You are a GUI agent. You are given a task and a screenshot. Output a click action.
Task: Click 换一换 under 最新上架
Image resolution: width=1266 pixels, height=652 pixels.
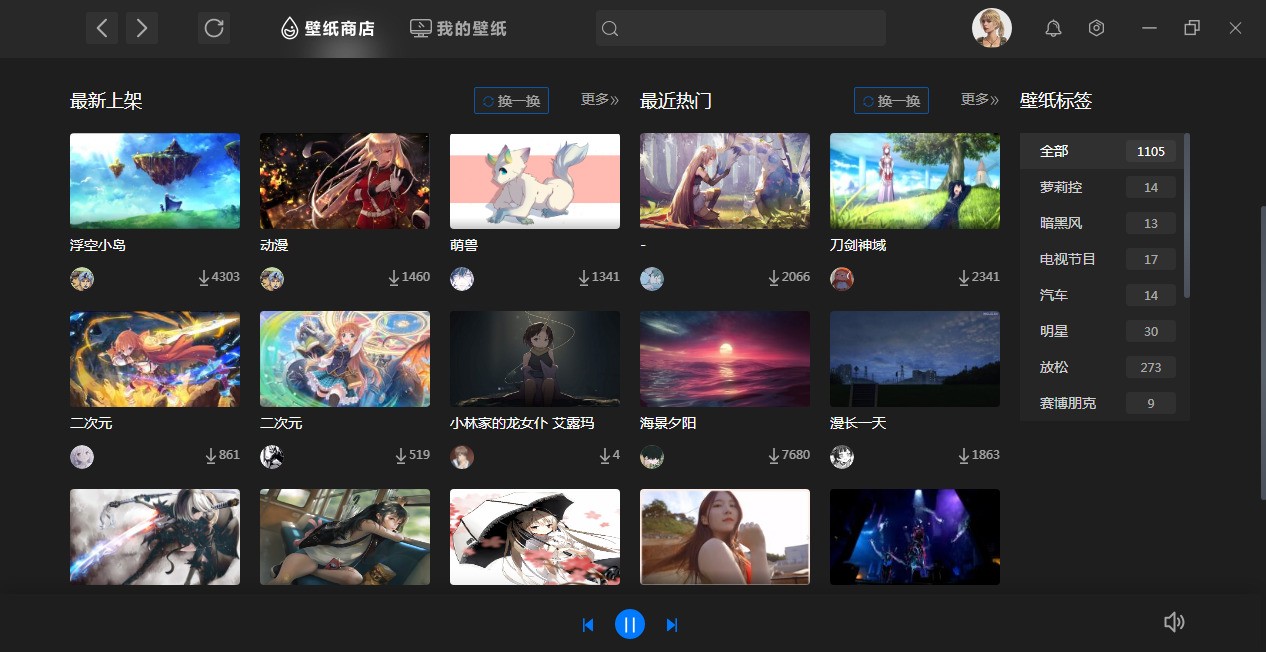point(511,101)
